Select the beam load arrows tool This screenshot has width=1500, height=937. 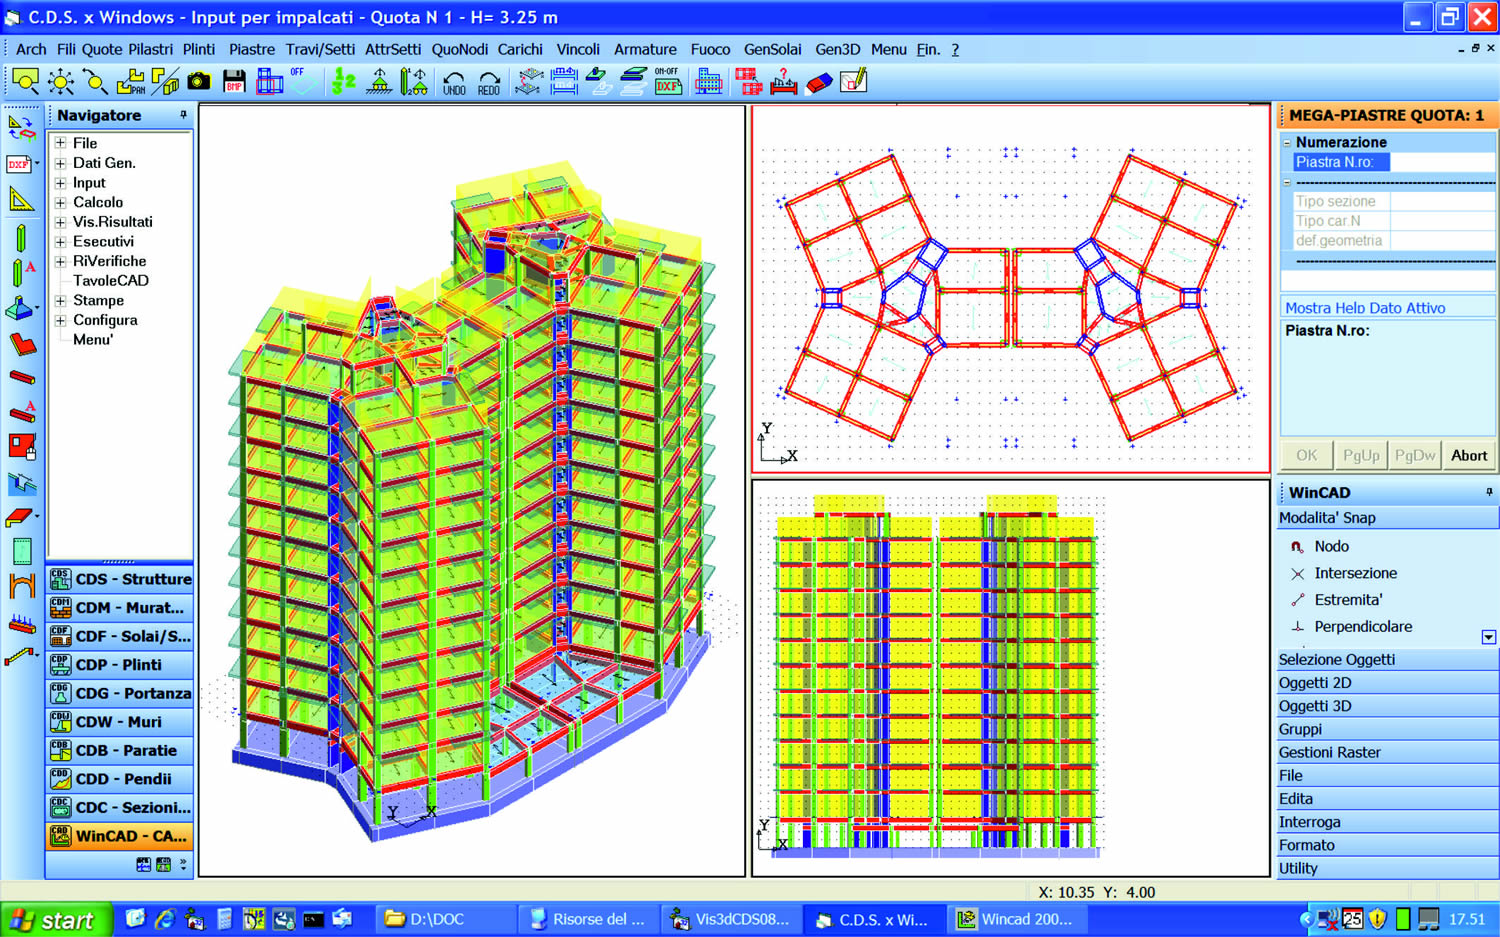click(21, 625)
